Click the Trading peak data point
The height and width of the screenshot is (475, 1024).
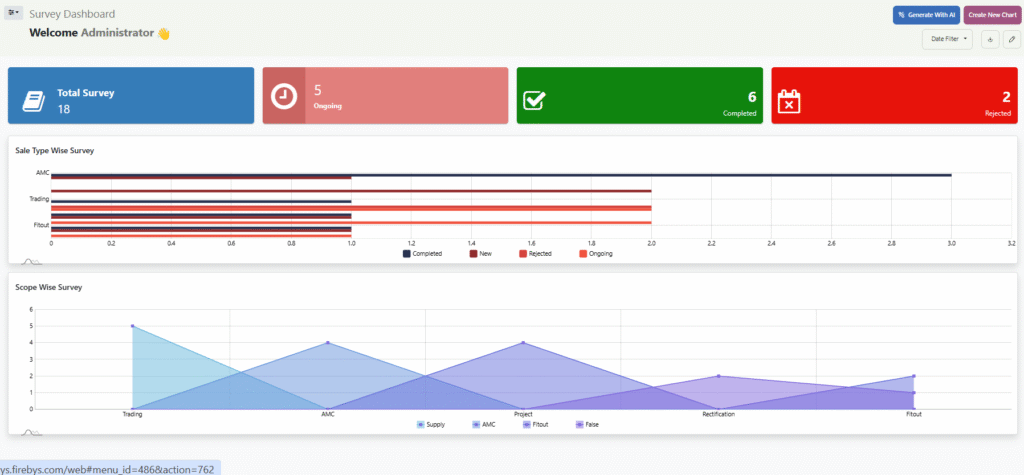click(132, 326)
